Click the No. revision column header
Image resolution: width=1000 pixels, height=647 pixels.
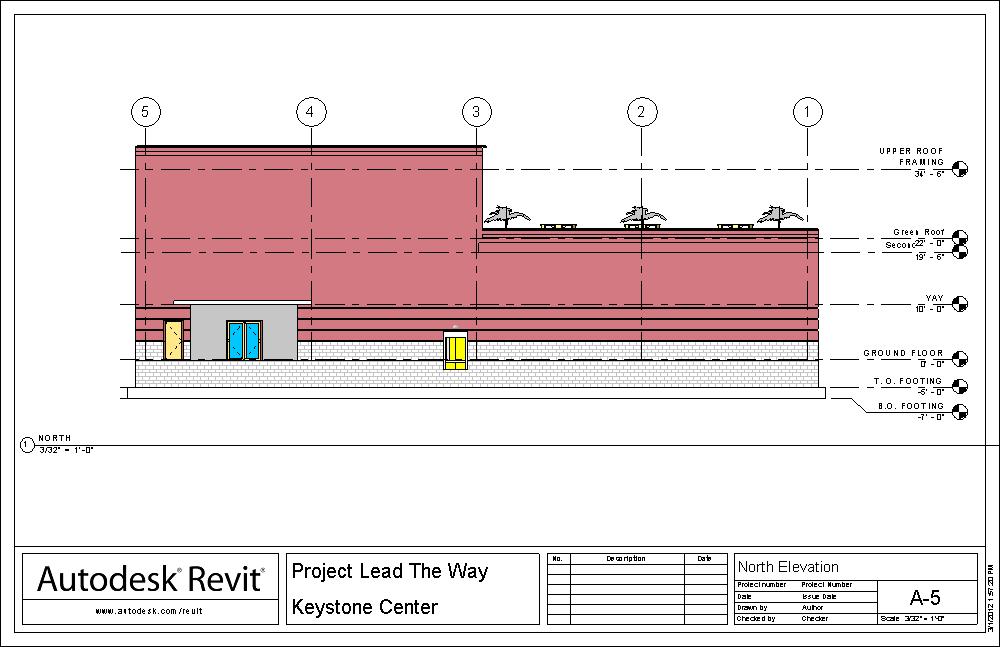tap(557, 559)
